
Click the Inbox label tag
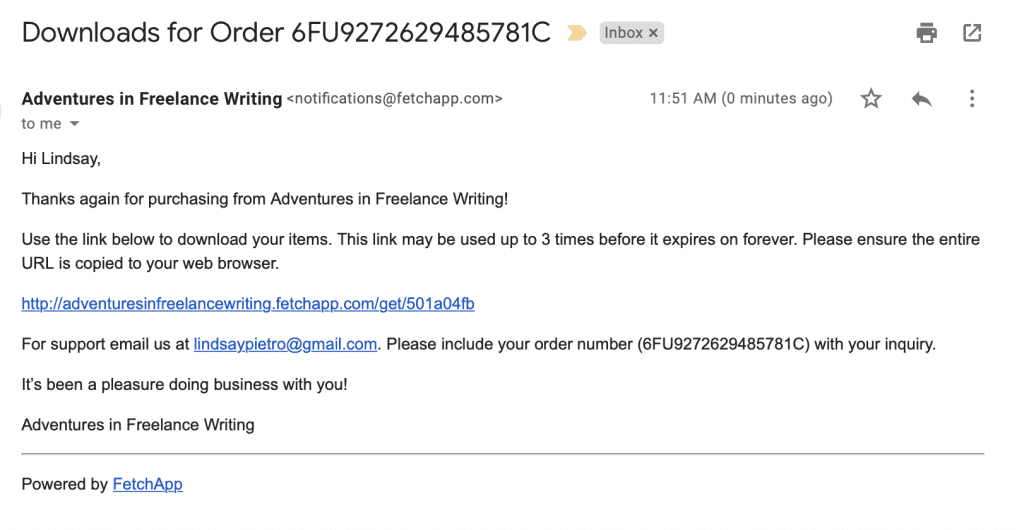[x=623, y=33]
